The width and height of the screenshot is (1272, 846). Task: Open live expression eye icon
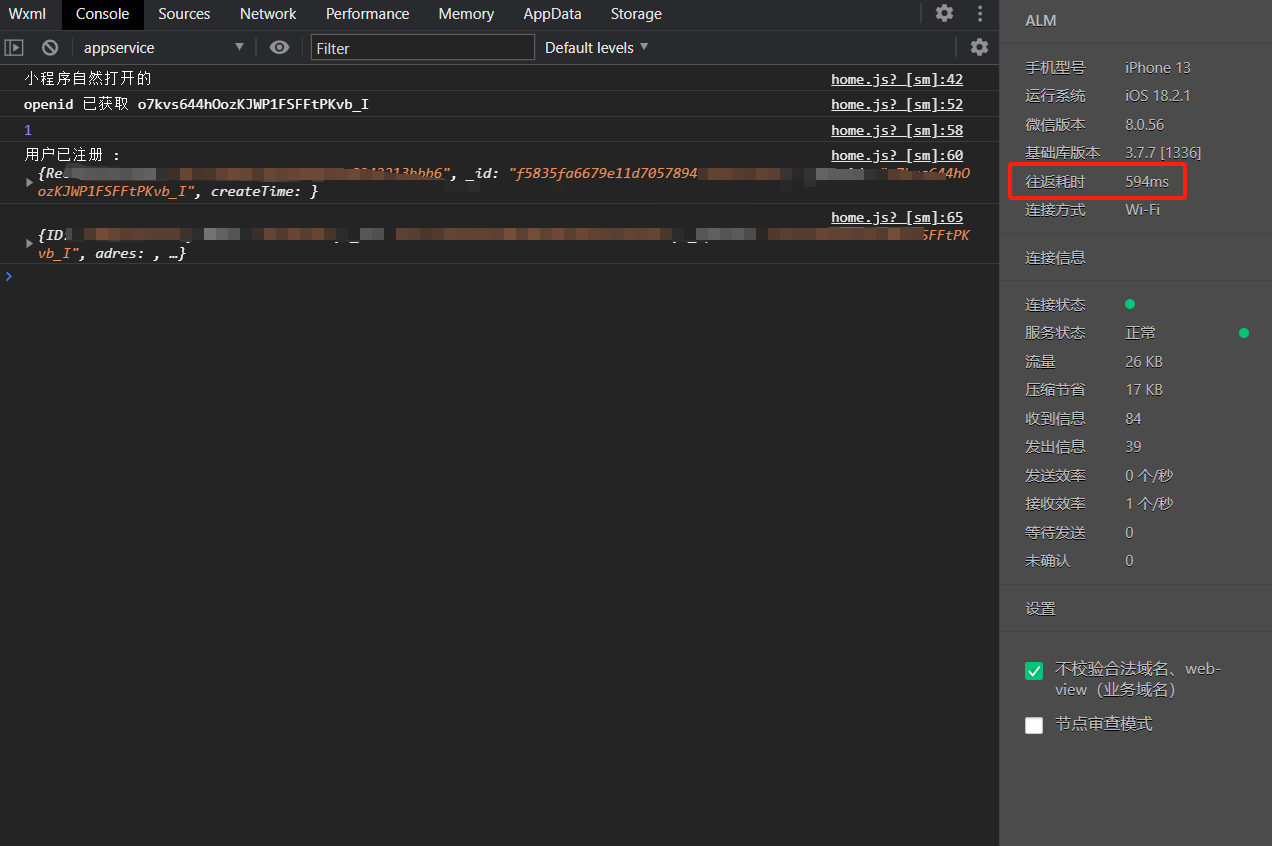pyautogui.click(x=279, y=47)
